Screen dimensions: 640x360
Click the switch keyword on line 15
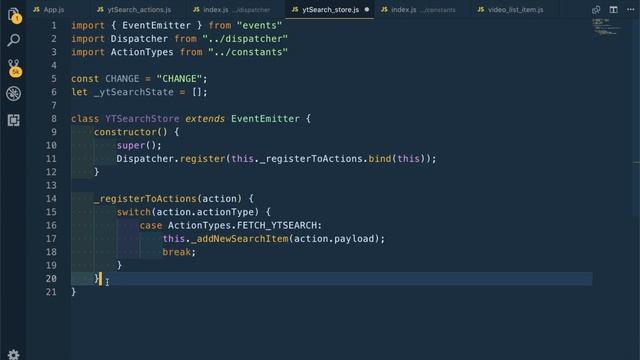point(133,212)
